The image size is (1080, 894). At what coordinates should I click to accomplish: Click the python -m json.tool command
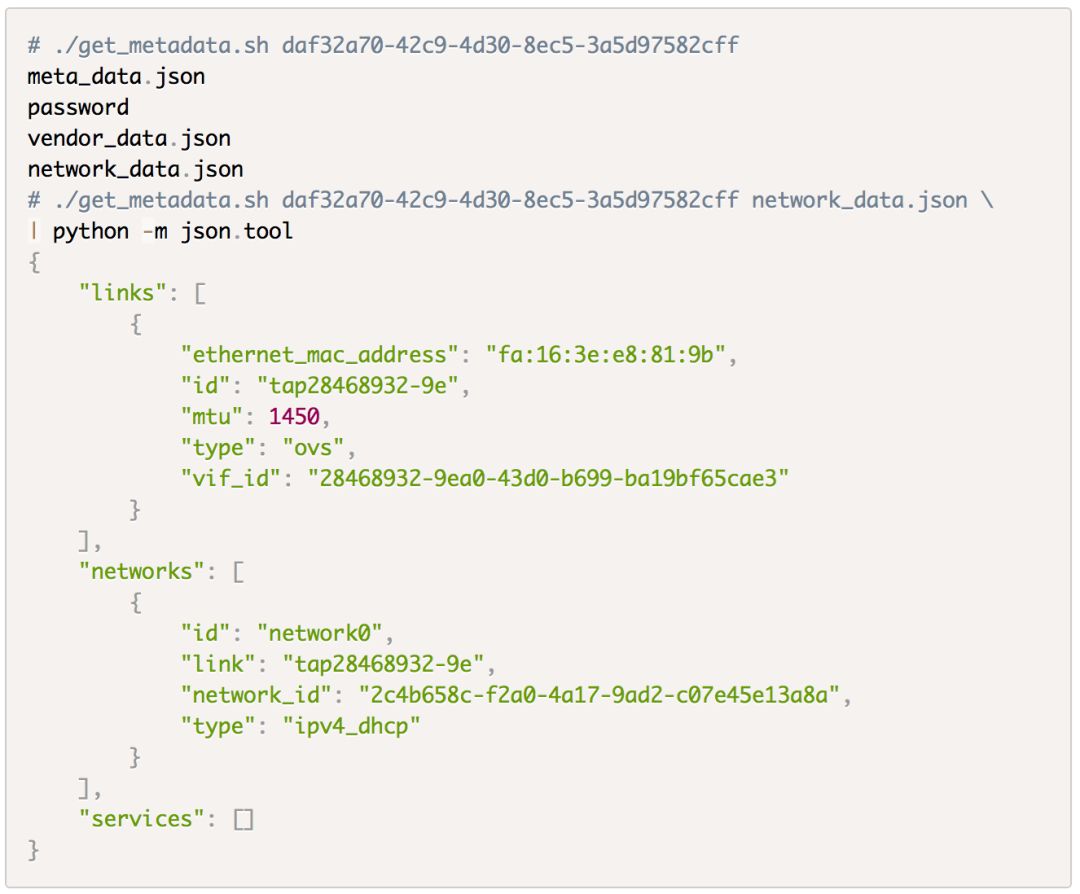pyautogui.click(x=172, y=231)
